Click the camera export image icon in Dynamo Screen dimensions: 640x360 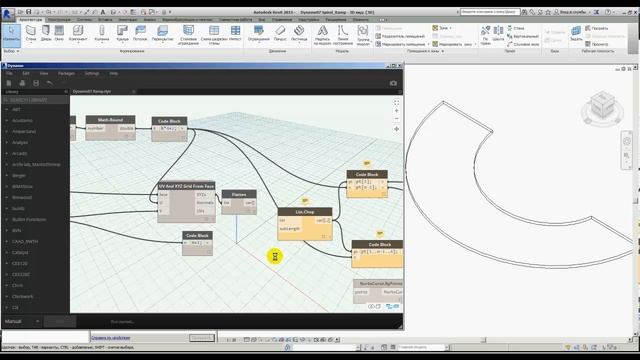[393, 83]
